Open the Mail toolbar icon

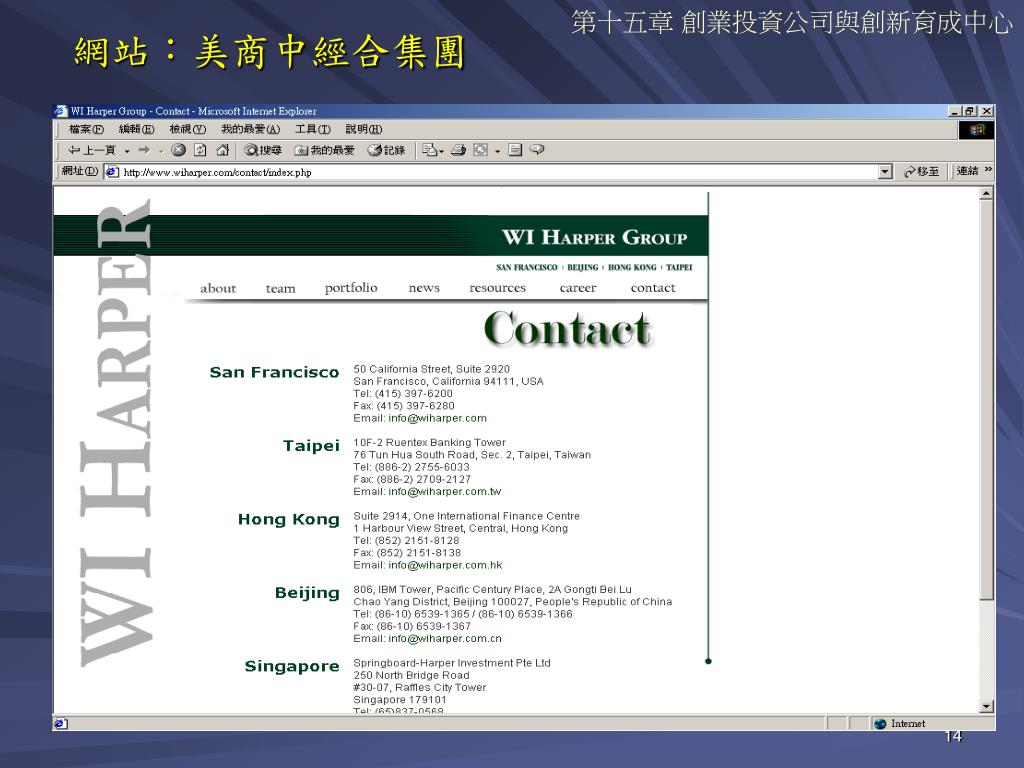pyautogui.click(x=431, y=150)
